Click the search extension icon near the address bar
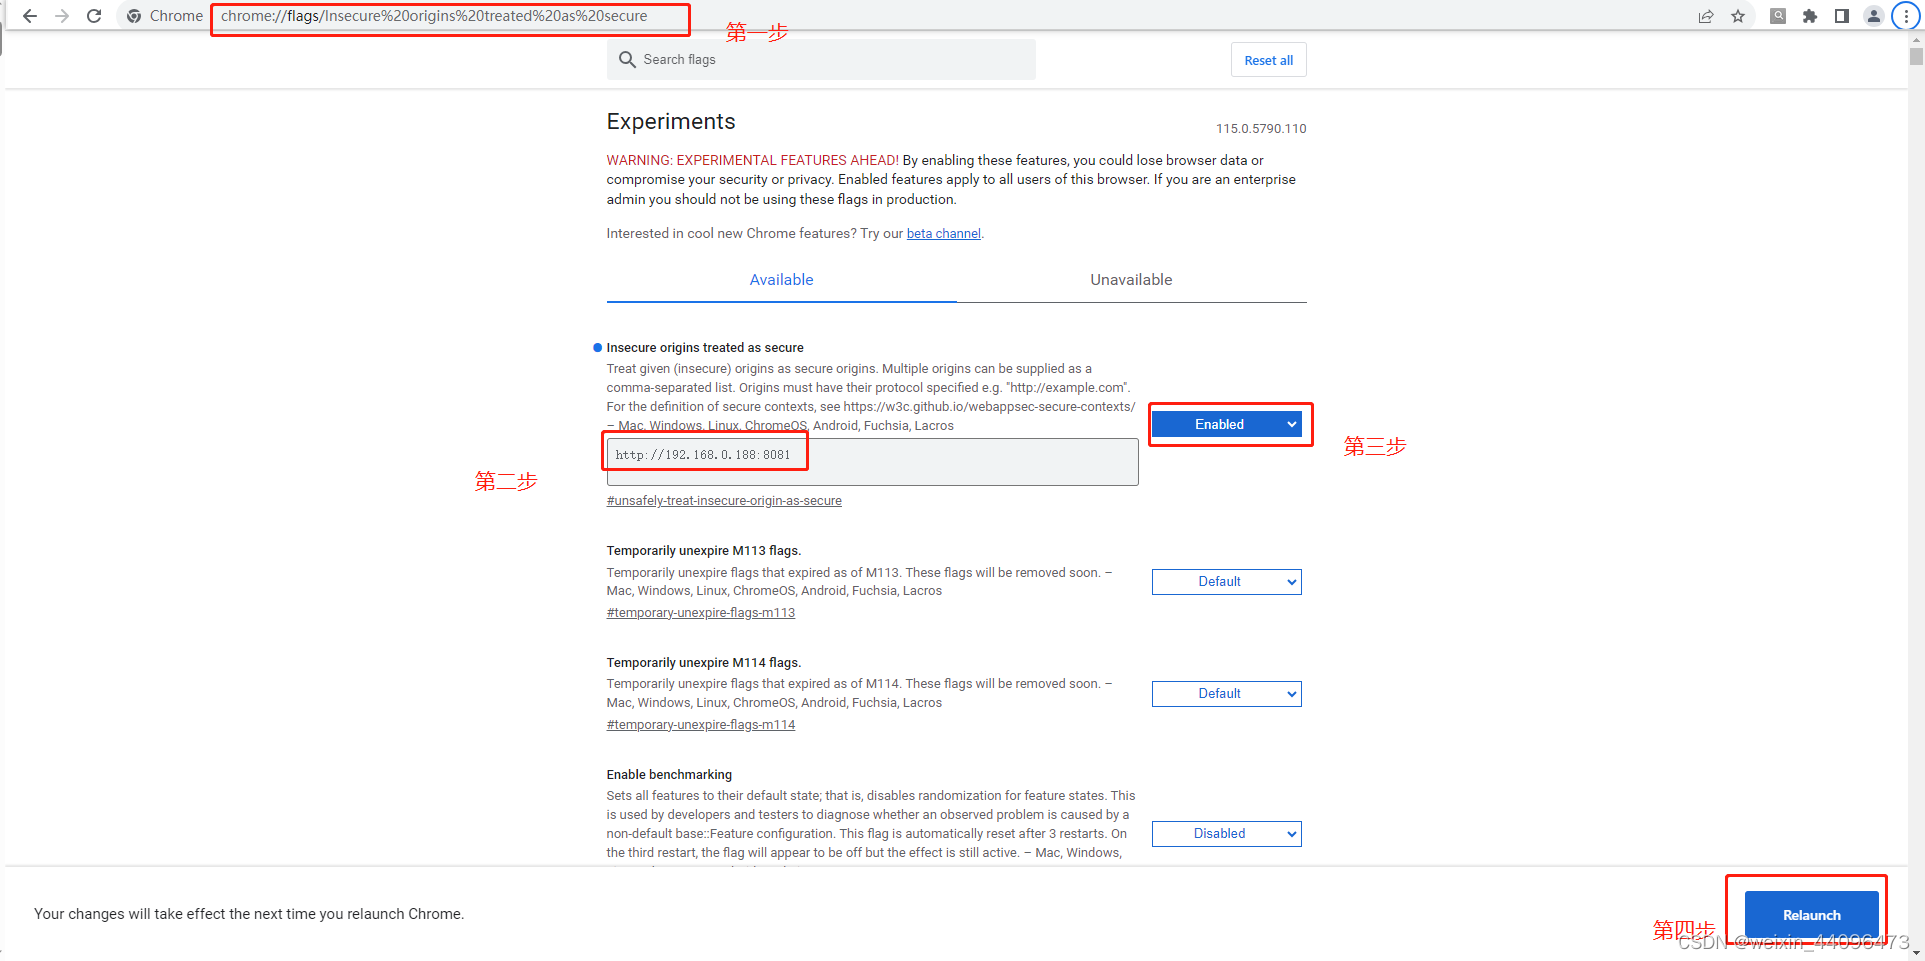The width and height of the screenshot is (1925, 961). click(1777, 16)
